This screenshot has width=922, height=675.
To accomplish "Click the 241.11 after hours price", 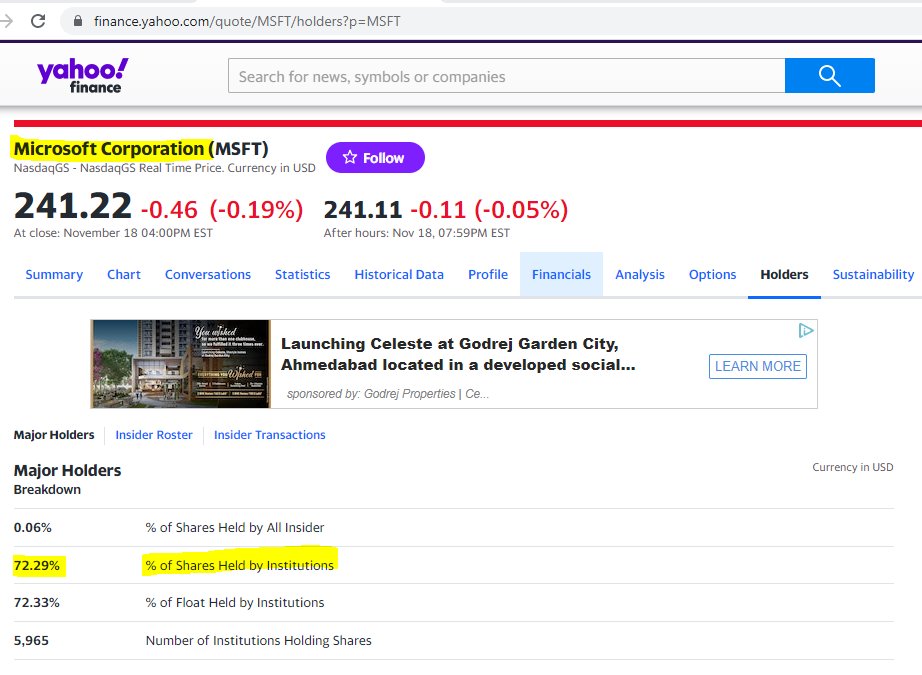I will (x=362, y=210).
